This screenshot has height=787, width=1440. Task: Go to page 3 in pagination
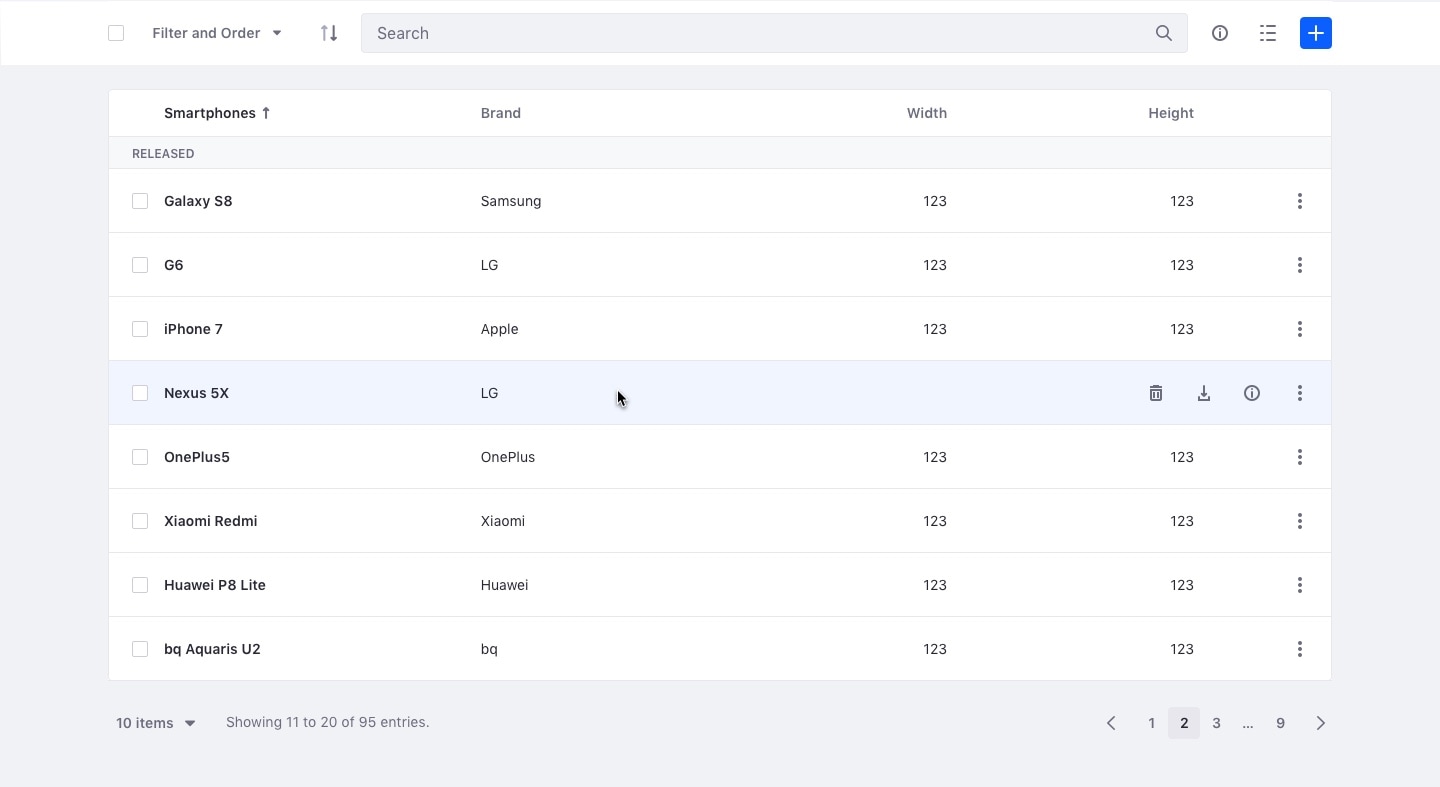(x=1216, y=723)
